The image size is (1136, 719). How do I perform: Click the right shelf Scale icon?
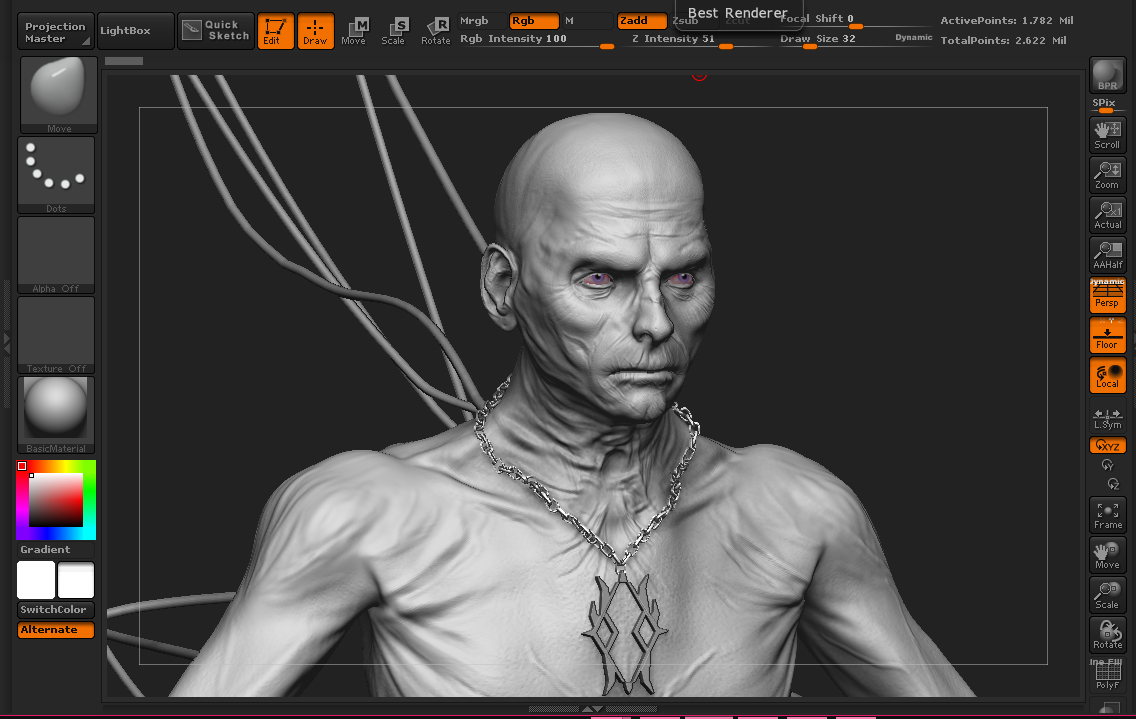pos(1108,595)
